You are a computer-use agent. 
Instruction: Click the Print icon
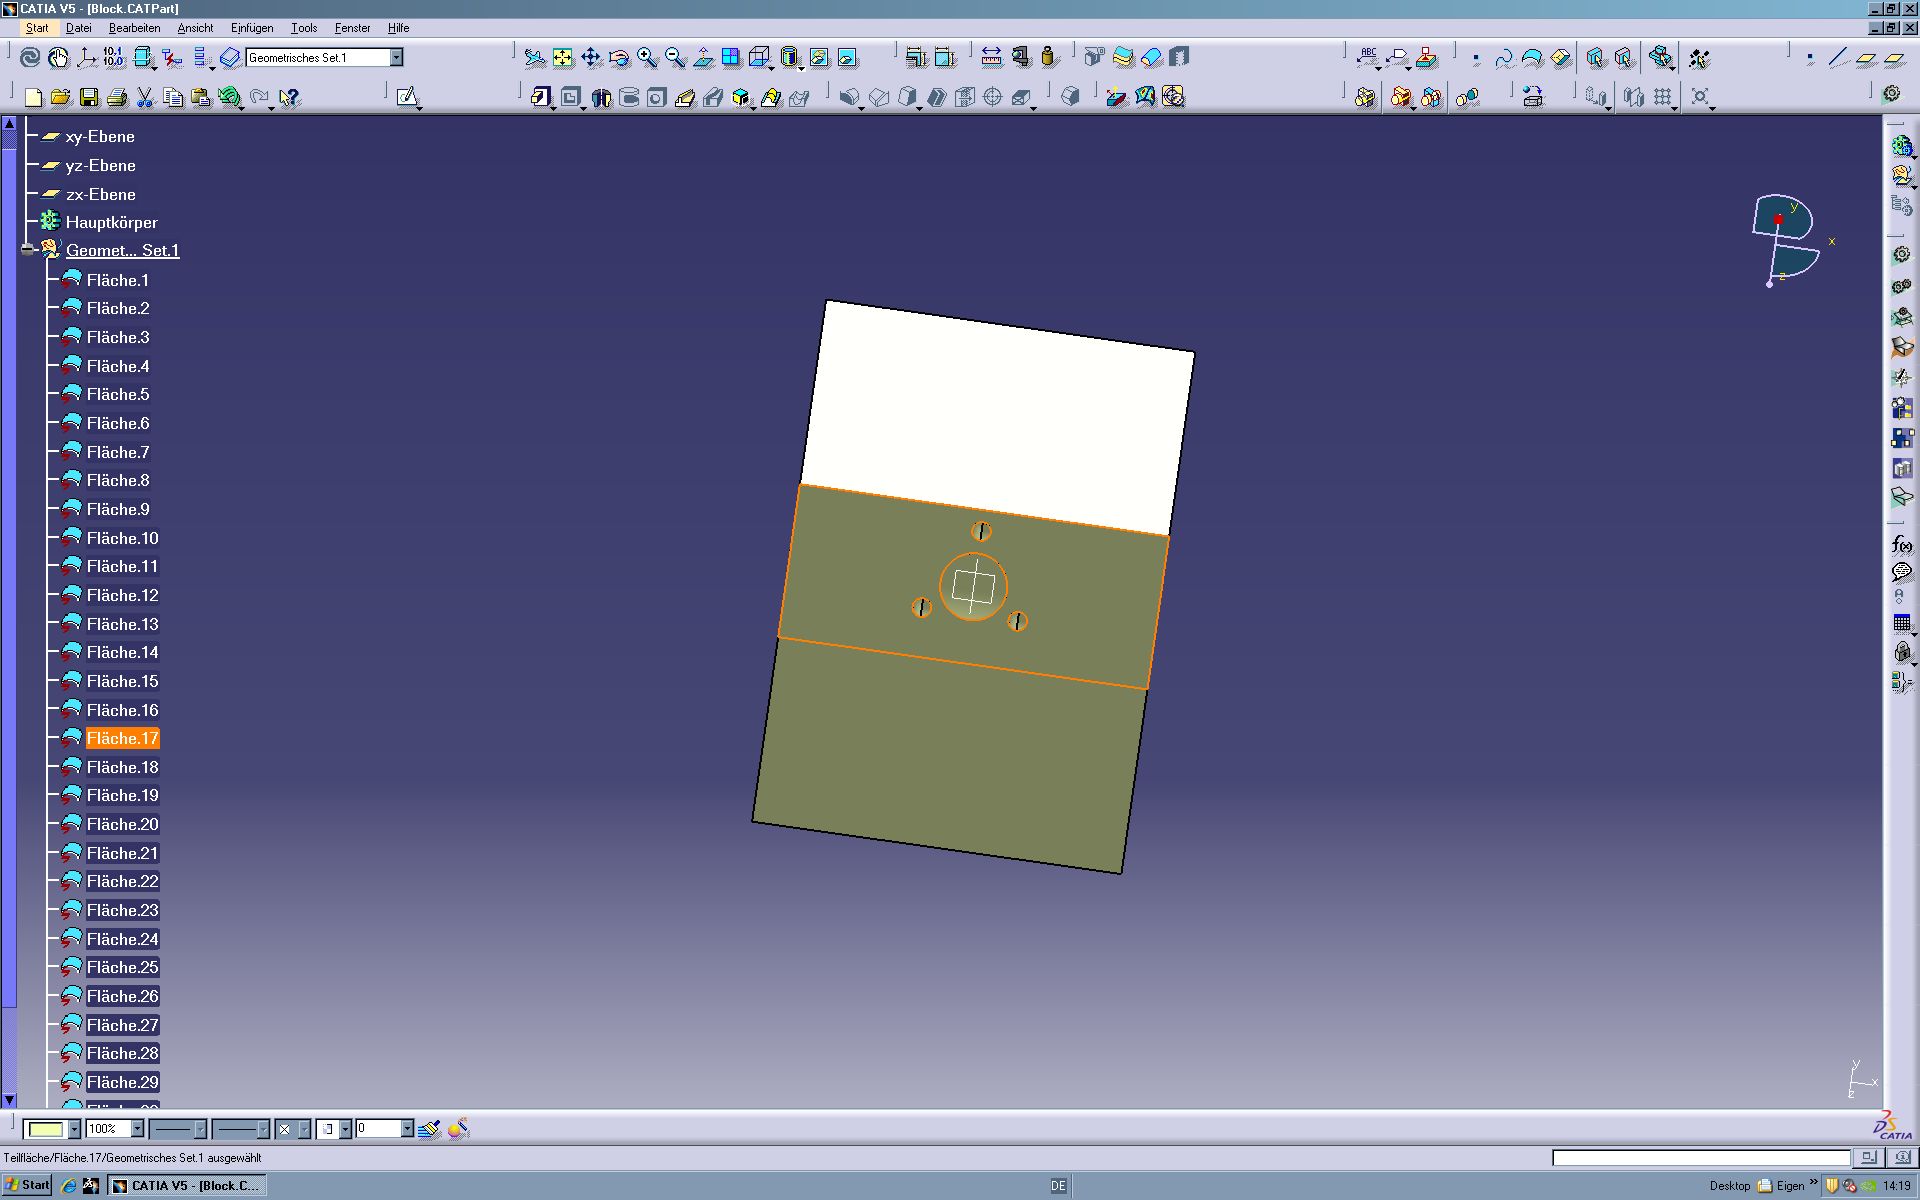click(x=117, y=97)
